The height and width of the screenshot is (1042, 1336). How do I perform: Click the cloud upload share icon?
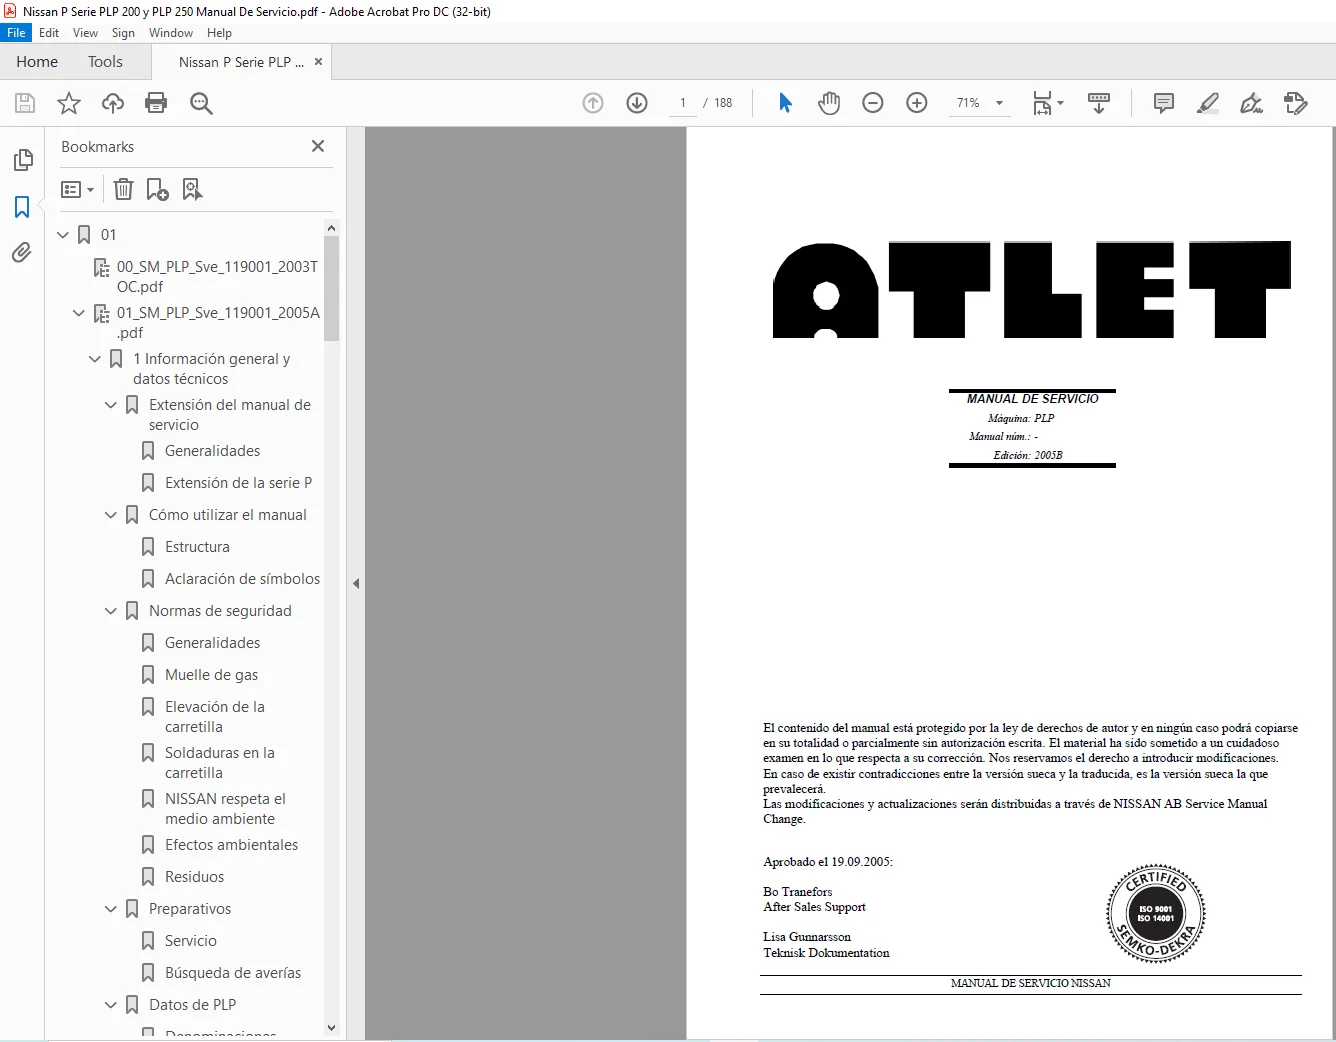[113, 103]
